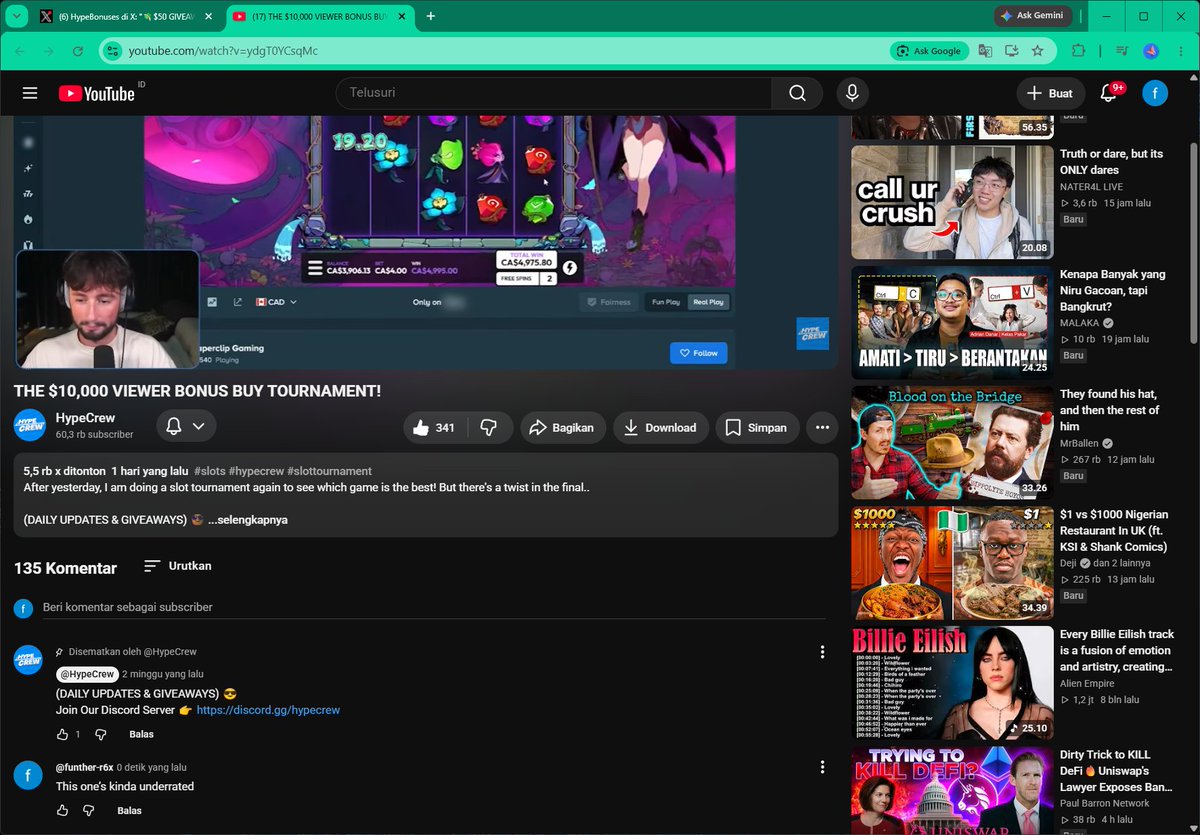Open the YouTube guide hamburger menu

(x=30, y=93)
